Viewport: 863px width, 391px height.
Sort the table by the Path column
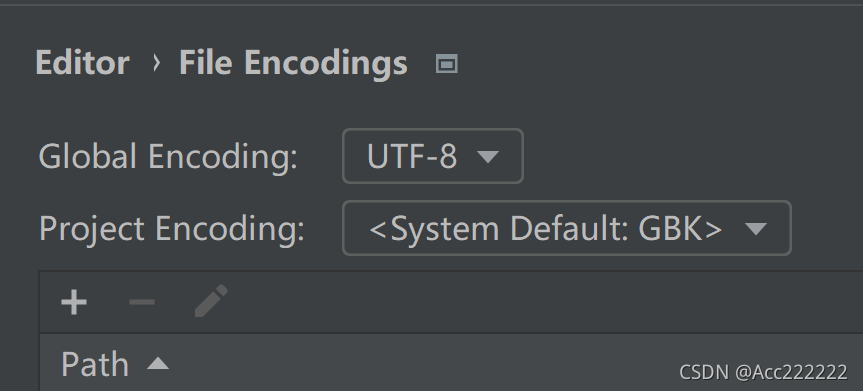[95, 364]
